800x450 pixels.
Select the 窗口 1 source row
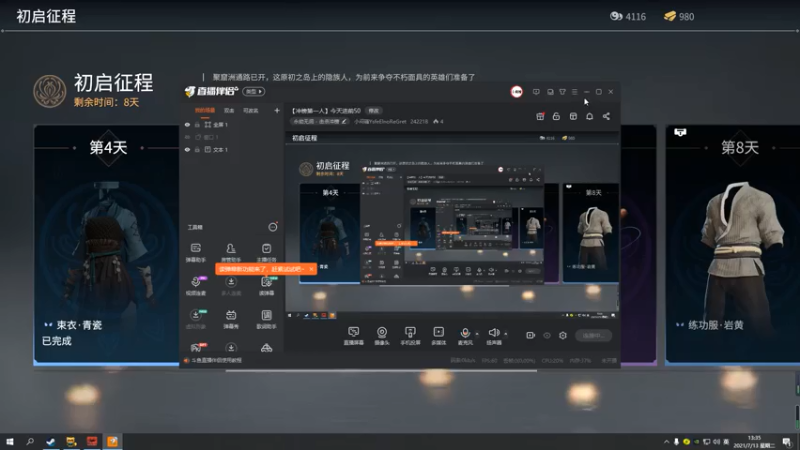(232, 137)
